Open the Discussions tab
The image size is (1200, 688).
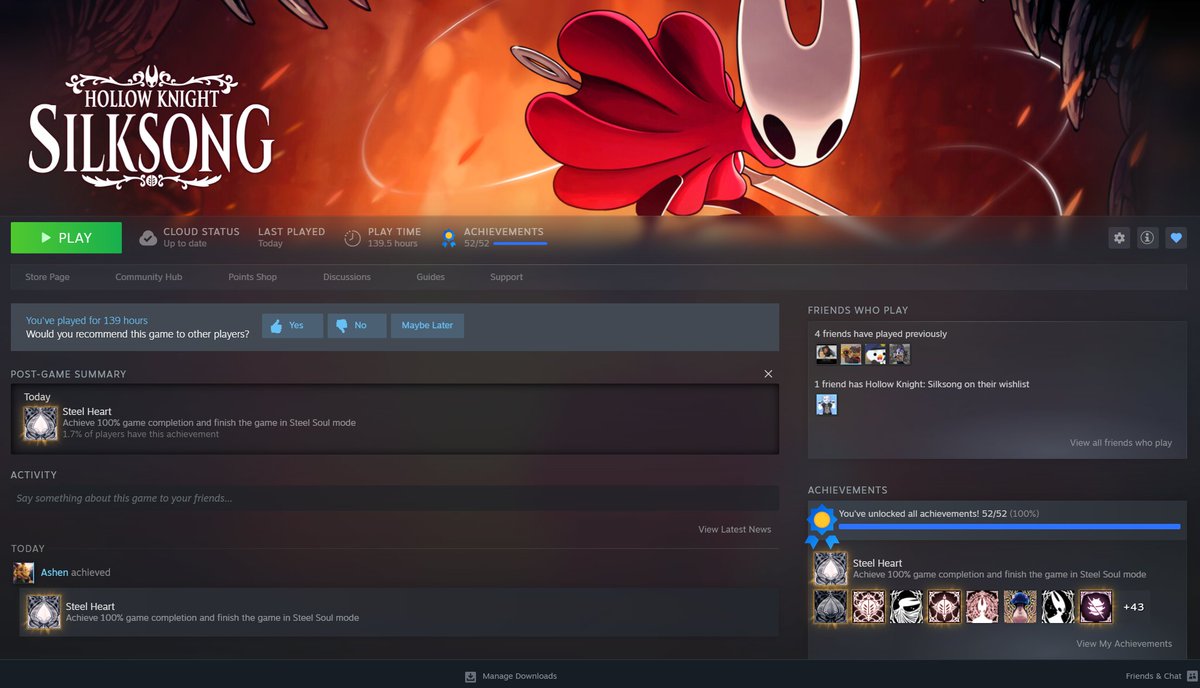(x=347, y=277)
